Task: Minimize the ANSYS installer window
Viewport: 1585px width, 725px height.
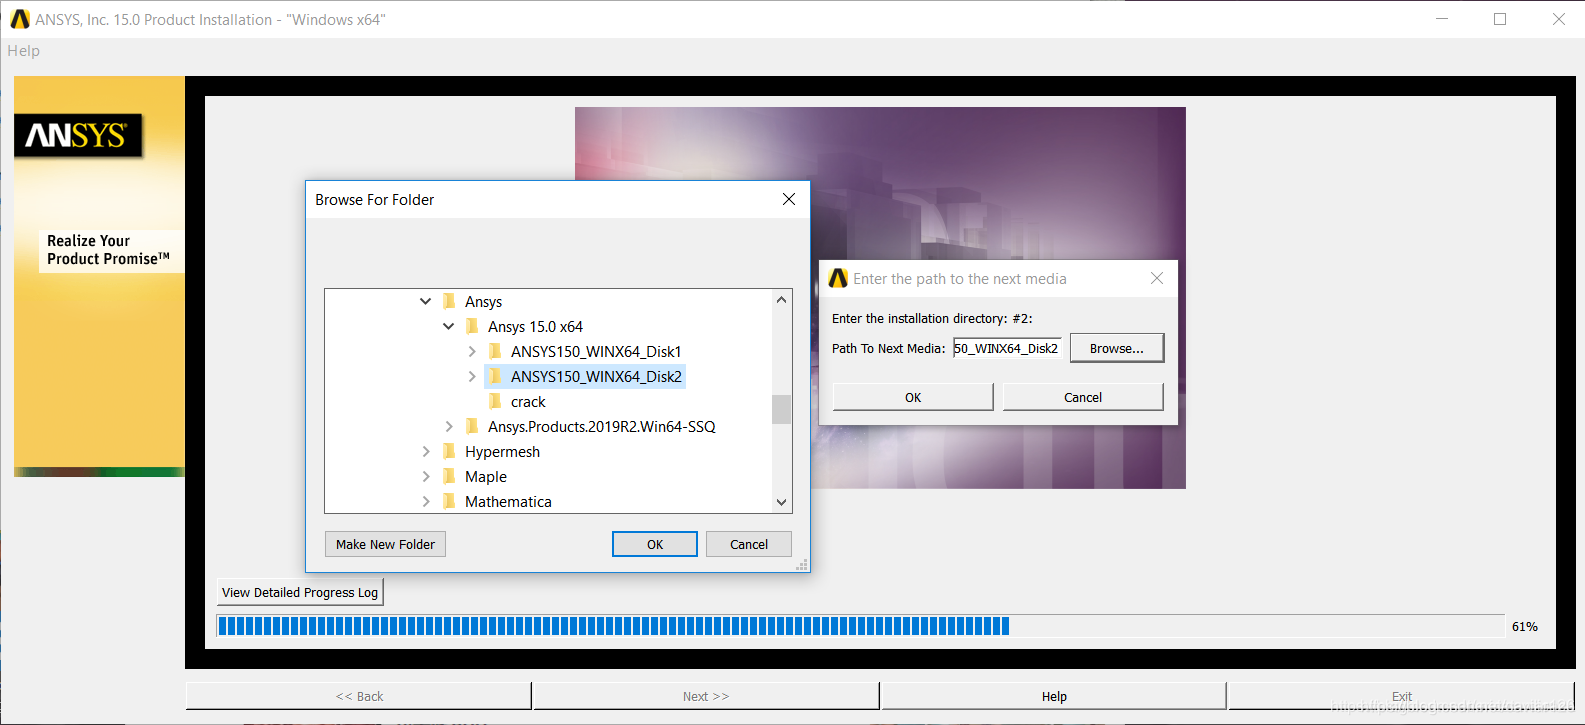Action: tap(1442, 19)
